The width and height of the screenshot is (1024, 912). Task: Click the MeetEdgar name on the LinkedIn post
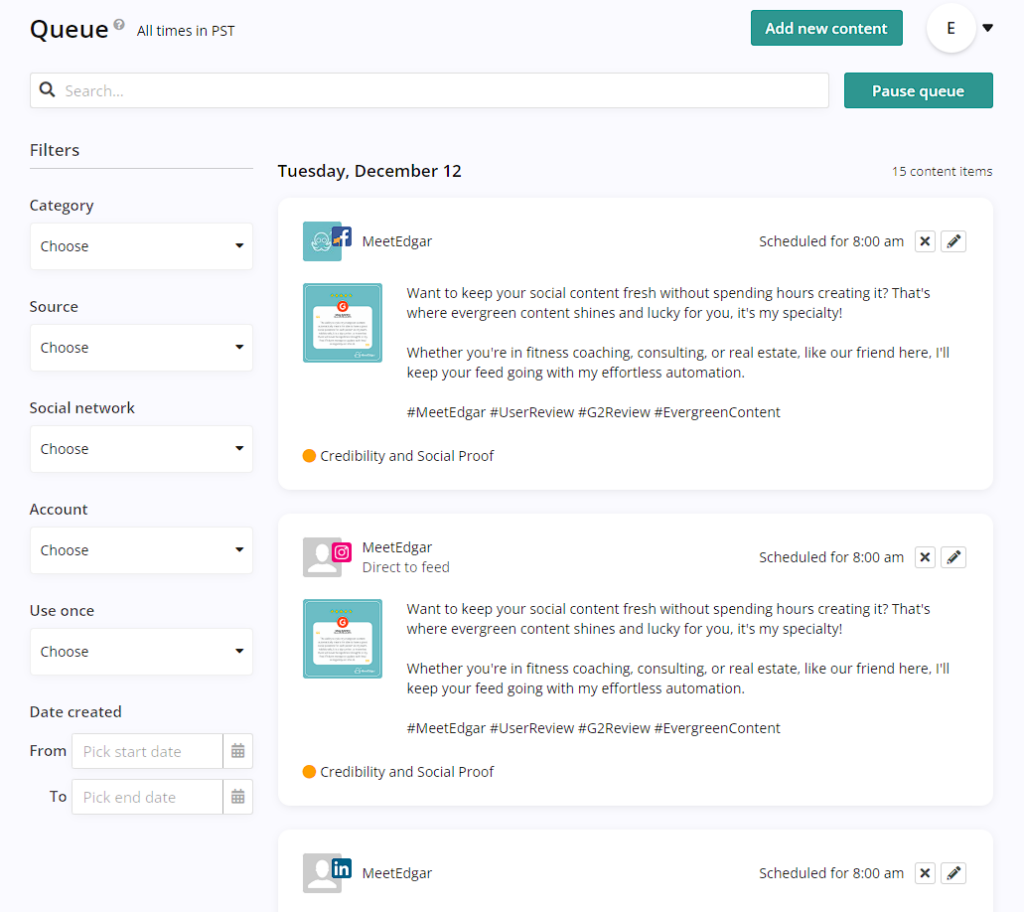397,873
